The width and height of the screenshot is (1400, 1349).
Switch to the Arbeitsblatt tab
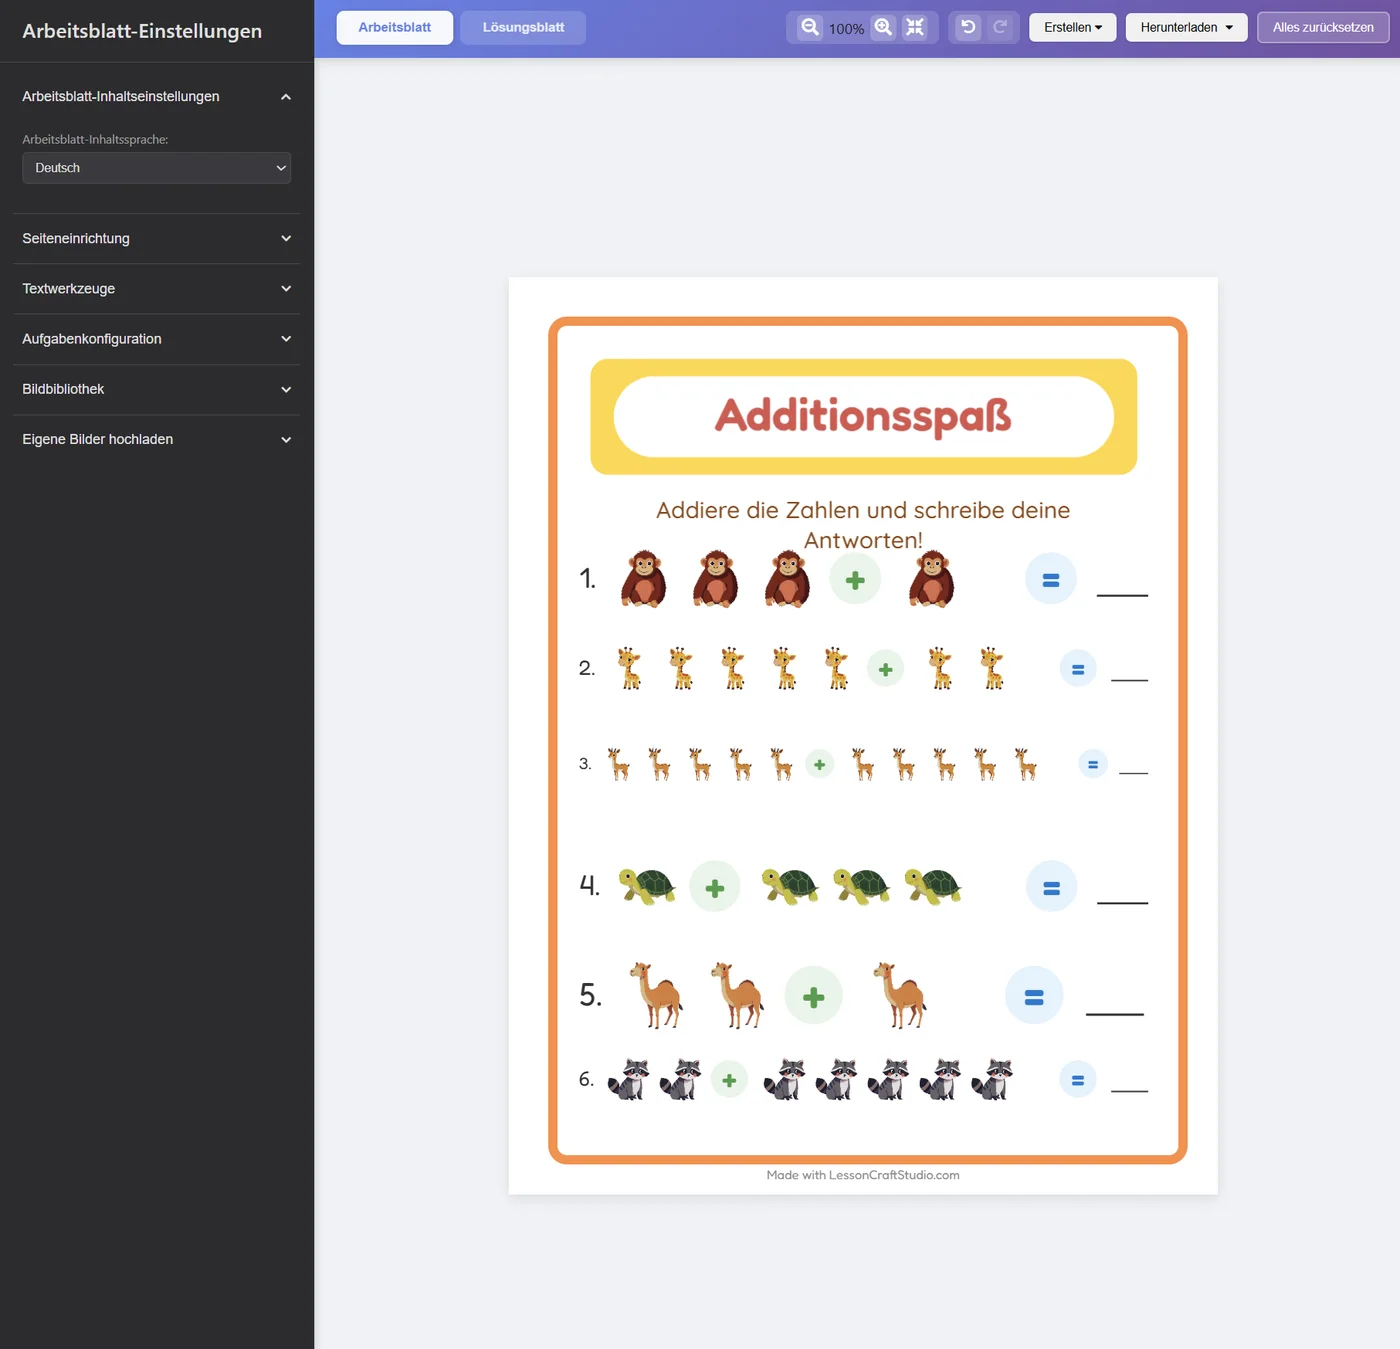coord(395,27)
